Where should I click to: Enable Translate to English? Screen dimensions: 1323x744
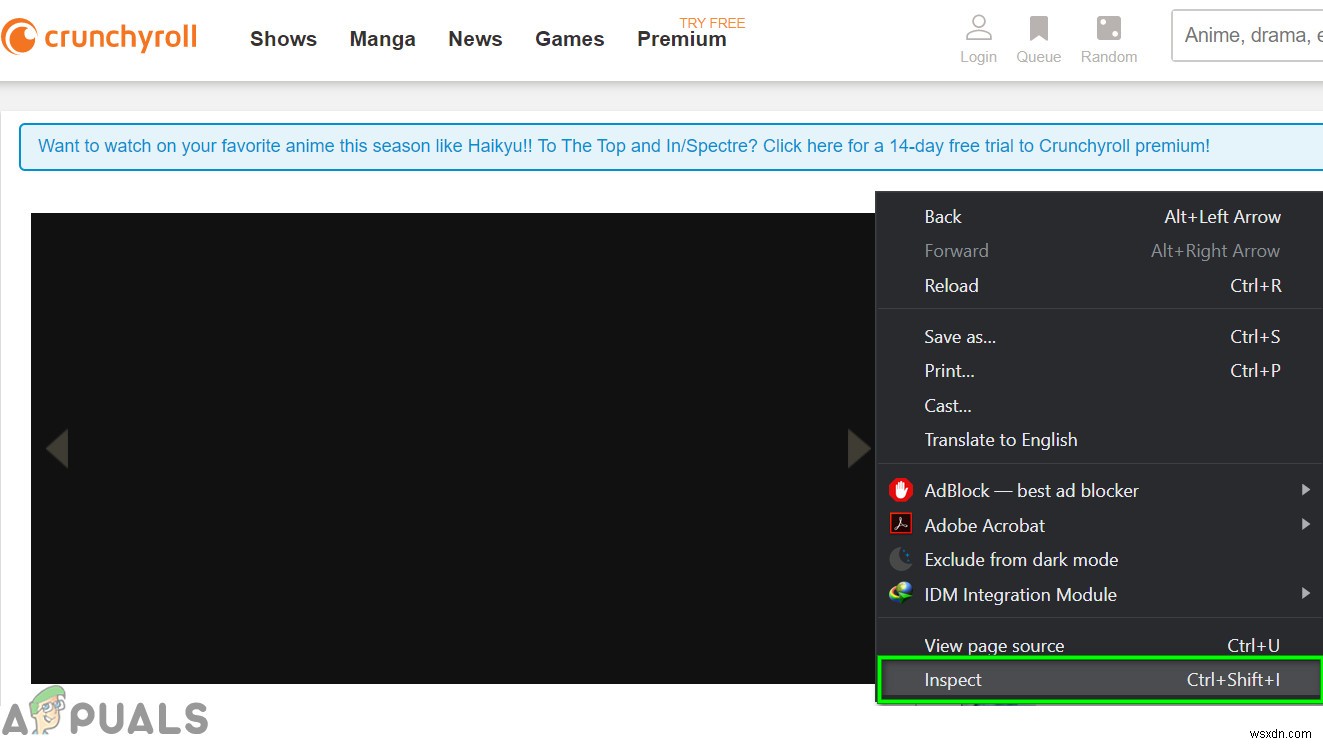click(1000, 439)
